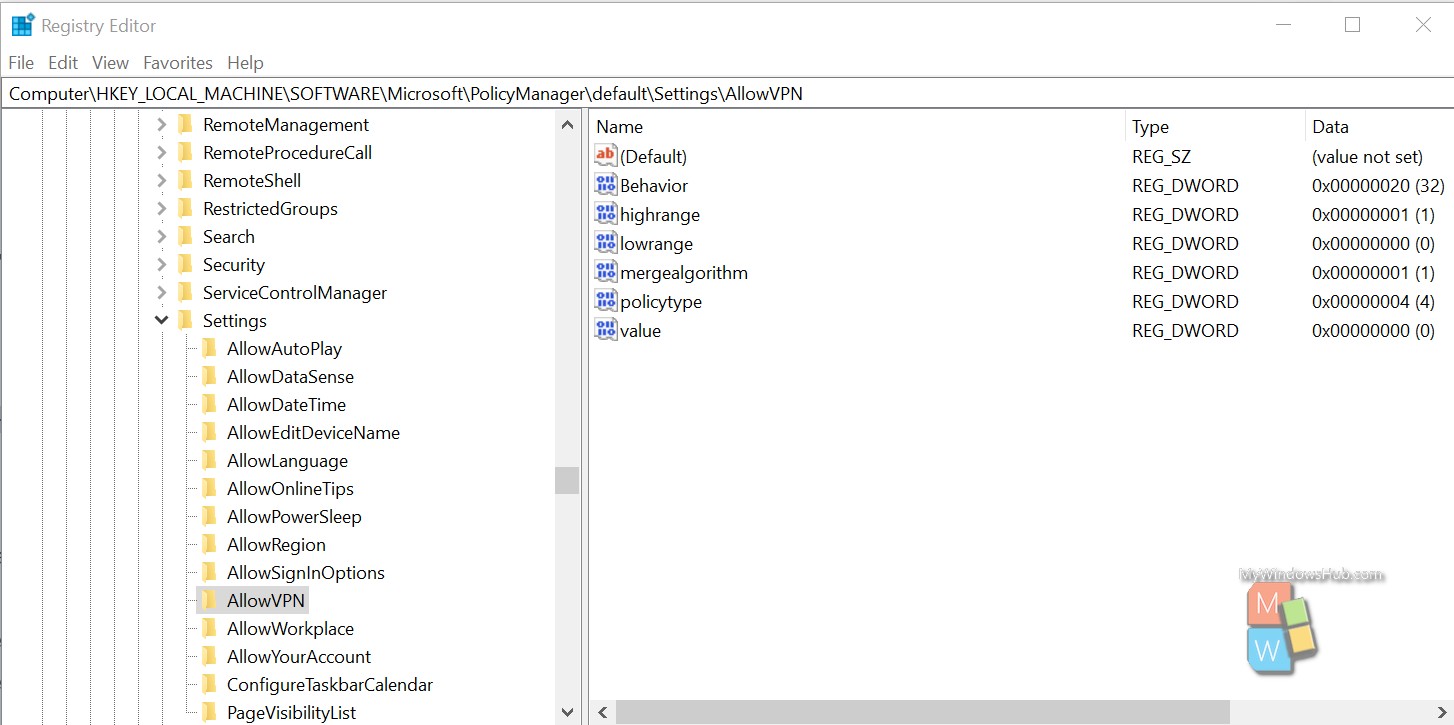Collapse the Settings key
Screen dimensions: 1454x725
(161, 320)
